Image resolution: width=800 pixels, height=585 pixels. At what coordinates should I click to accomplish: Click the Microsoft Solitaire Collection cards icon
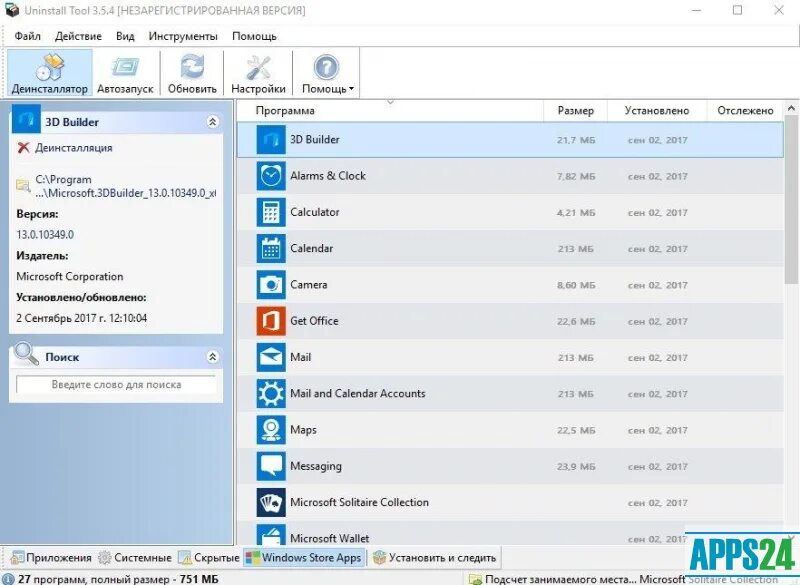coord(270,502)
